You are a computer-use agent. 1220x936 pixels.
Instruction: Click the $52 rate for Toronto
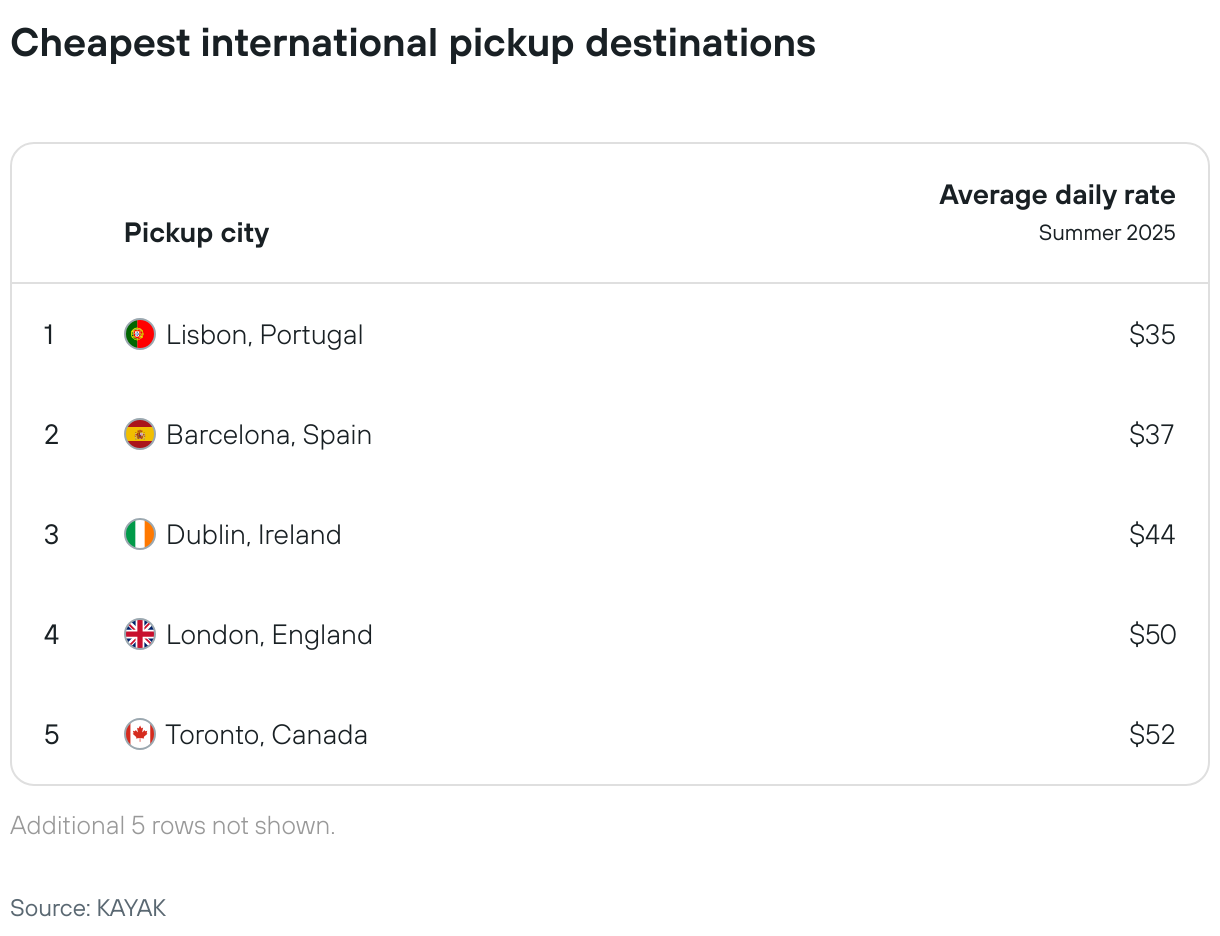[1152, 734]
